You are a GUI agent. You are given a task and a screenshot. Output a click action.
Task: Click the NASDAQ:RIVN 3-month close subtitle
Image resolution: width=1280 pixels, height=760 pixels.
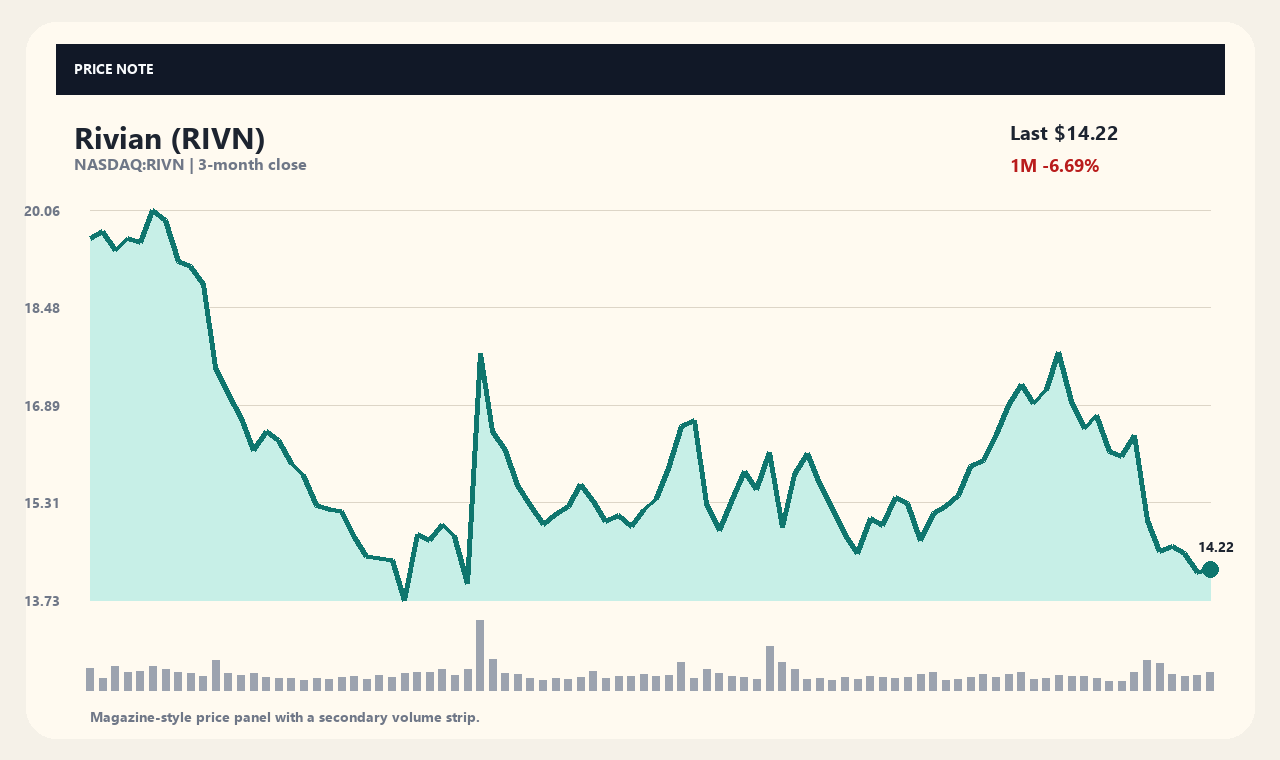tap(190, 165)
